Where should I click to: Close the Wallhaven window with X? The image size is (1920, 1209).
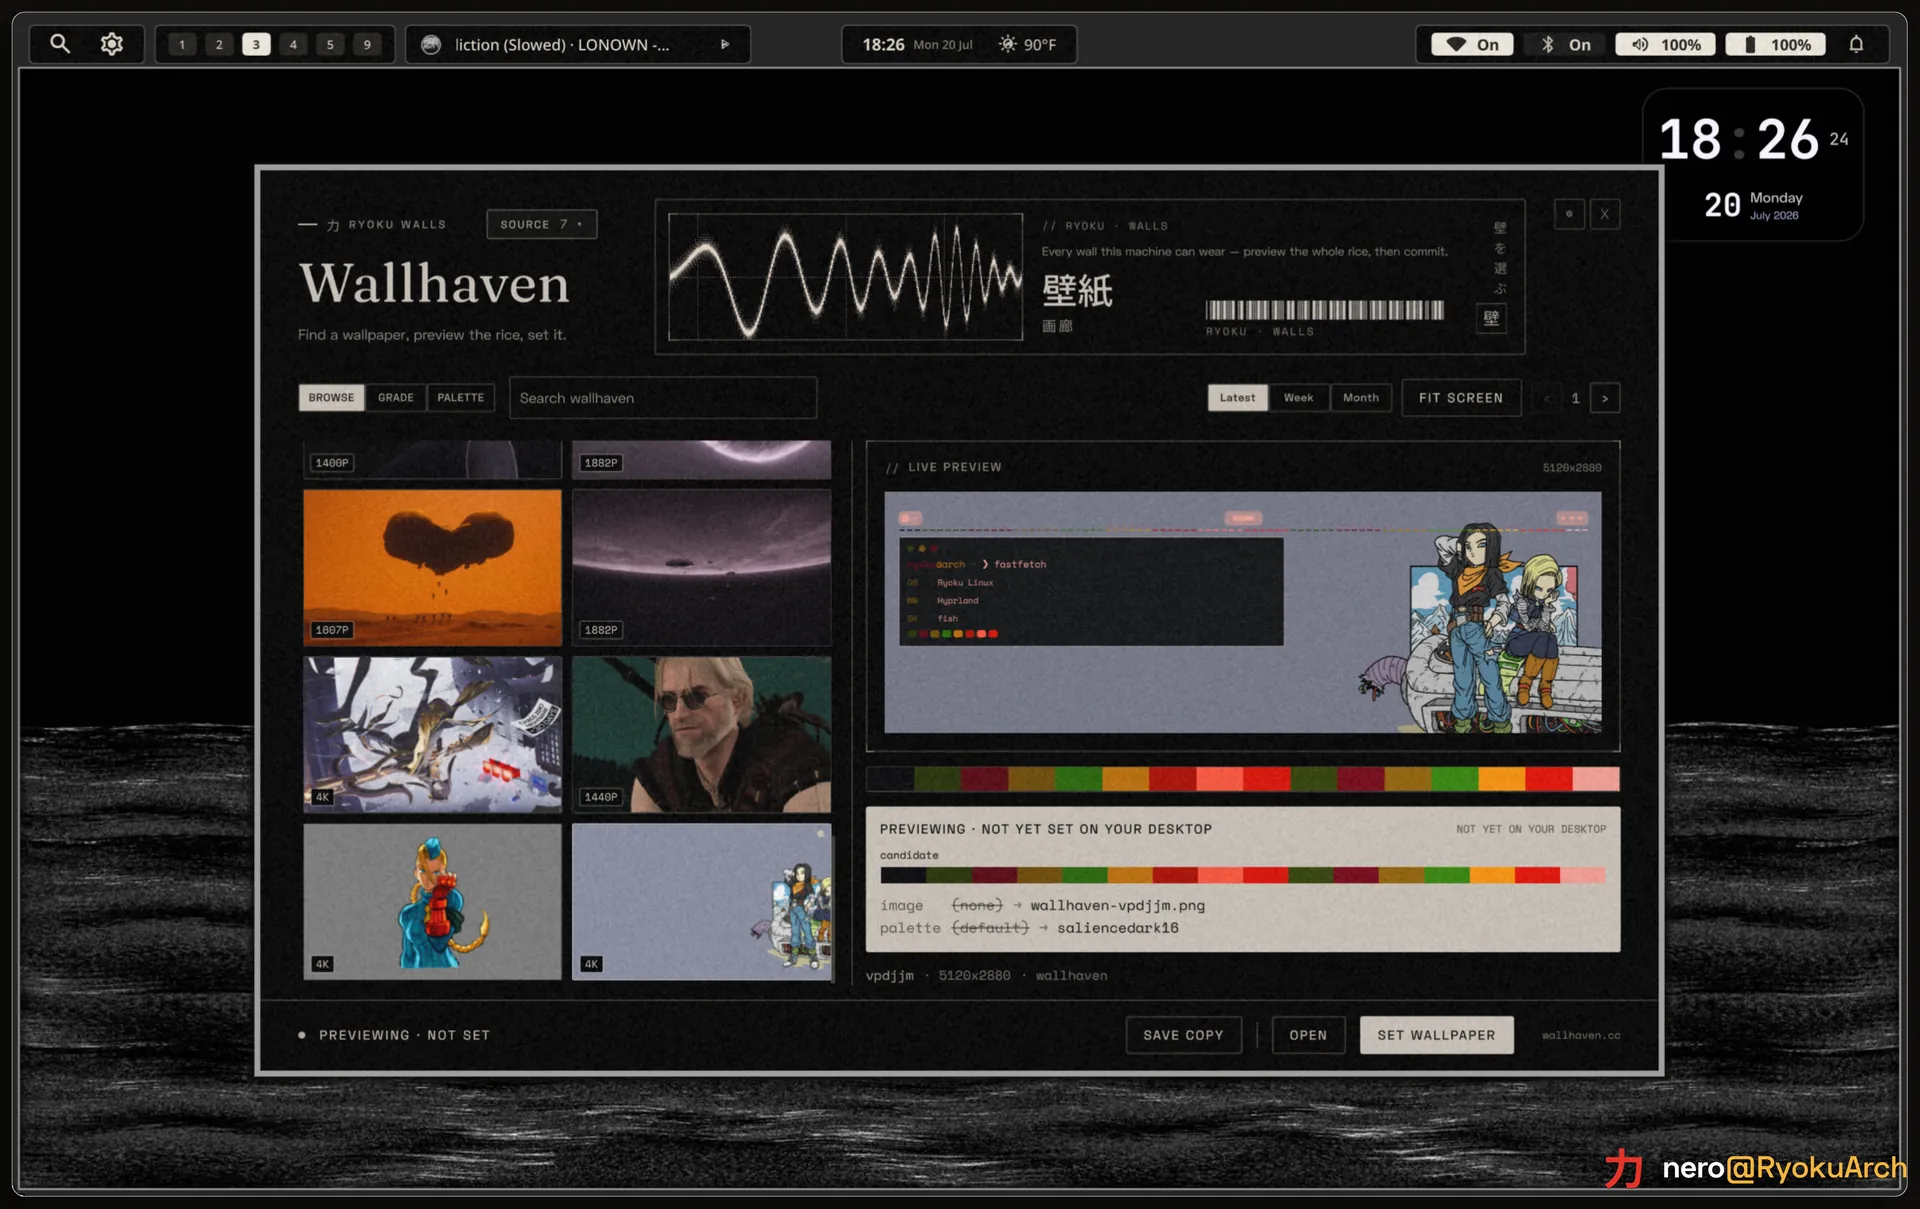1605,214
